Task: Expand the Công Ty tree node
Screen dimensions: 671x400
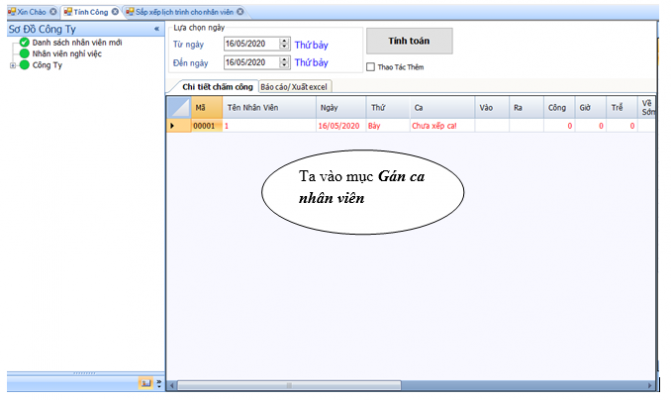Action: (11, 66)
